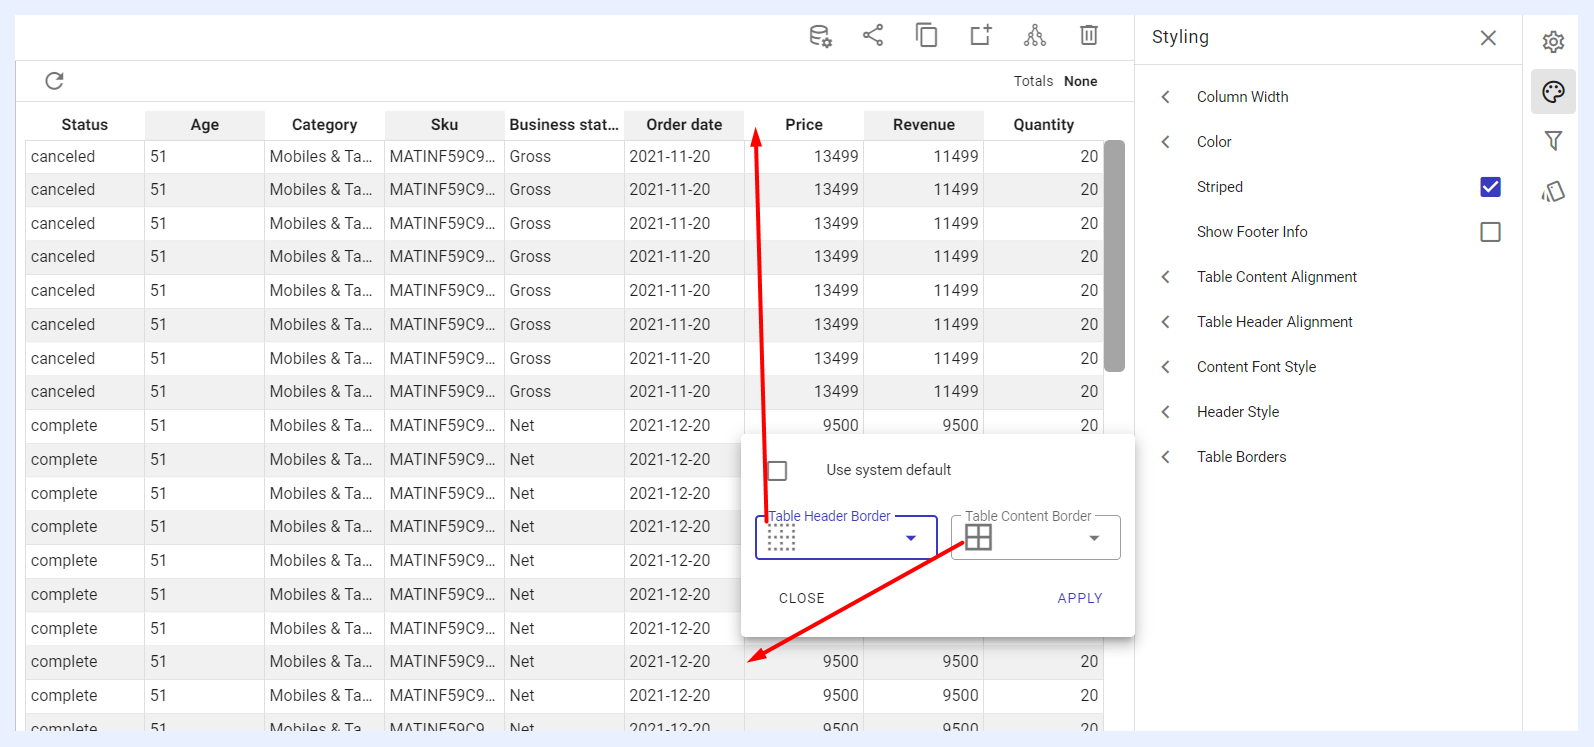The height and width of the screenshot is (747, 1594).
Task: Click the Sku column header
Action: tap(445, 125)
